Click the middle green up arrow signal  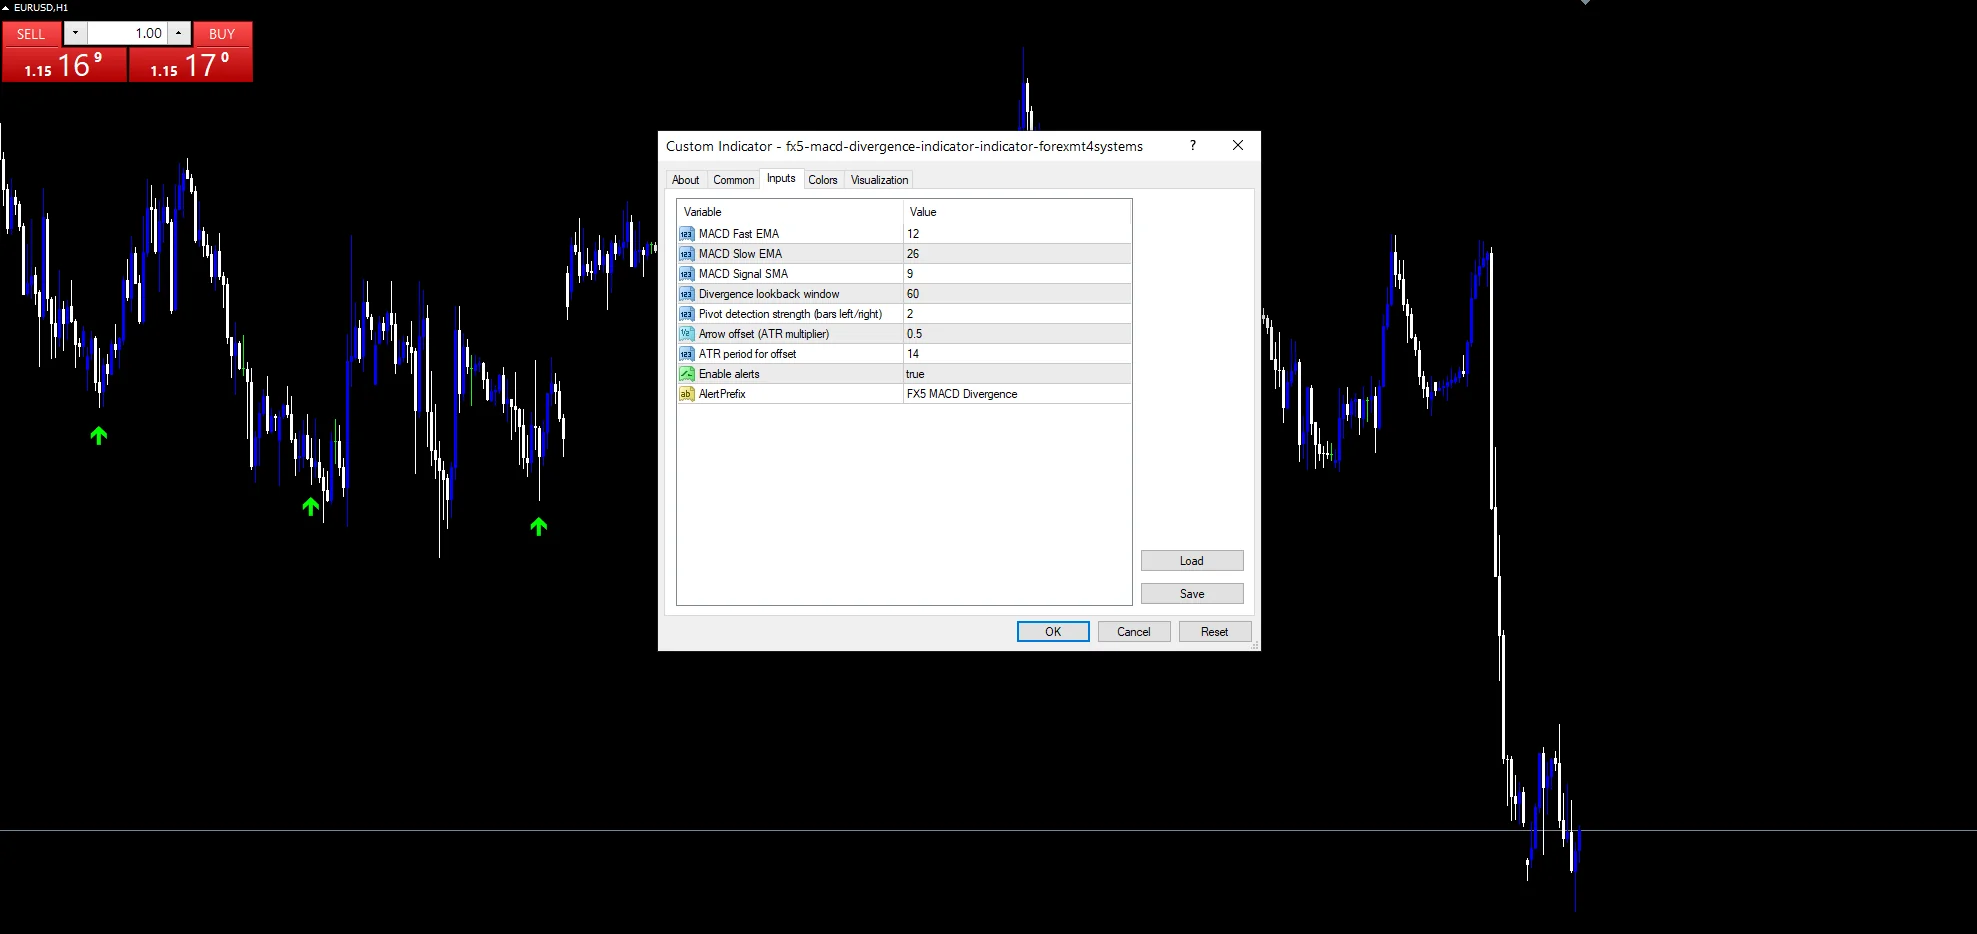coord(311,507)
